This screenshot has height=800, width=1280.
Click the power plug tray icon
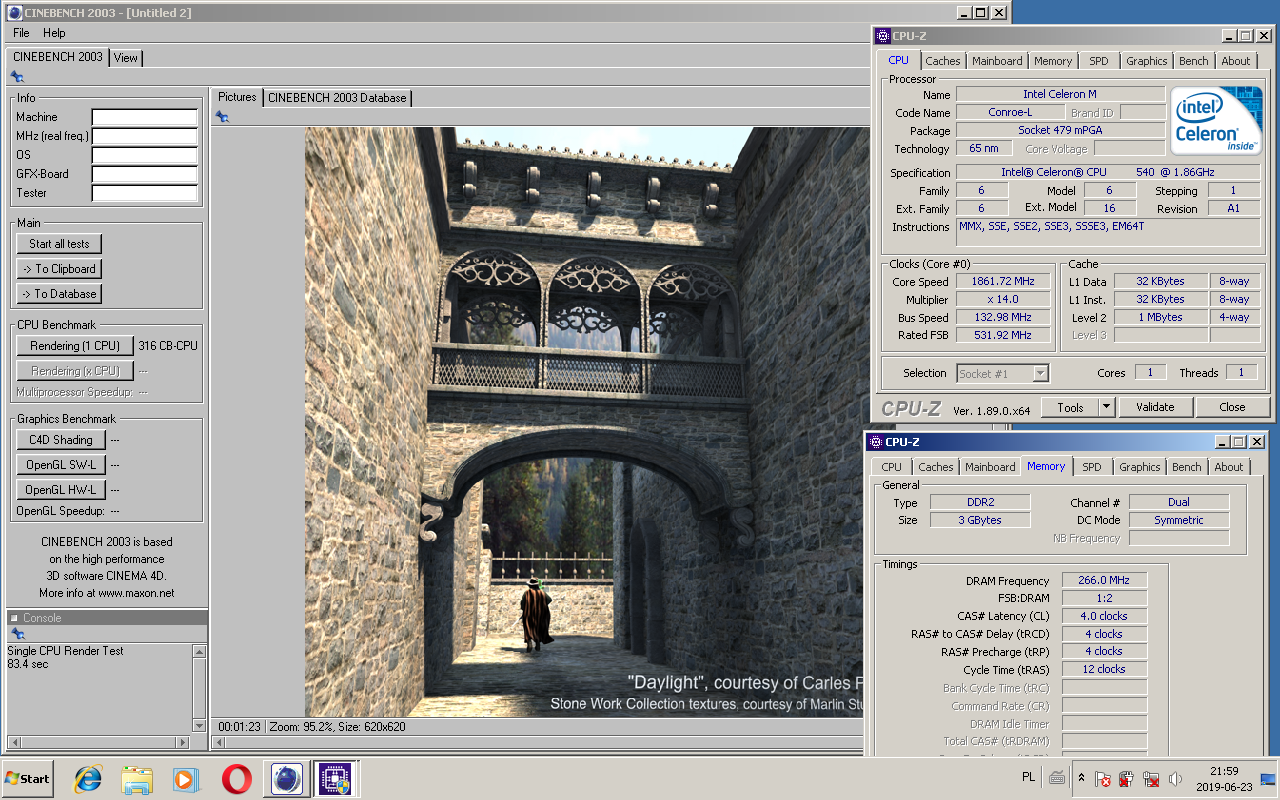pyautogui.click(x=1127, y=778)
